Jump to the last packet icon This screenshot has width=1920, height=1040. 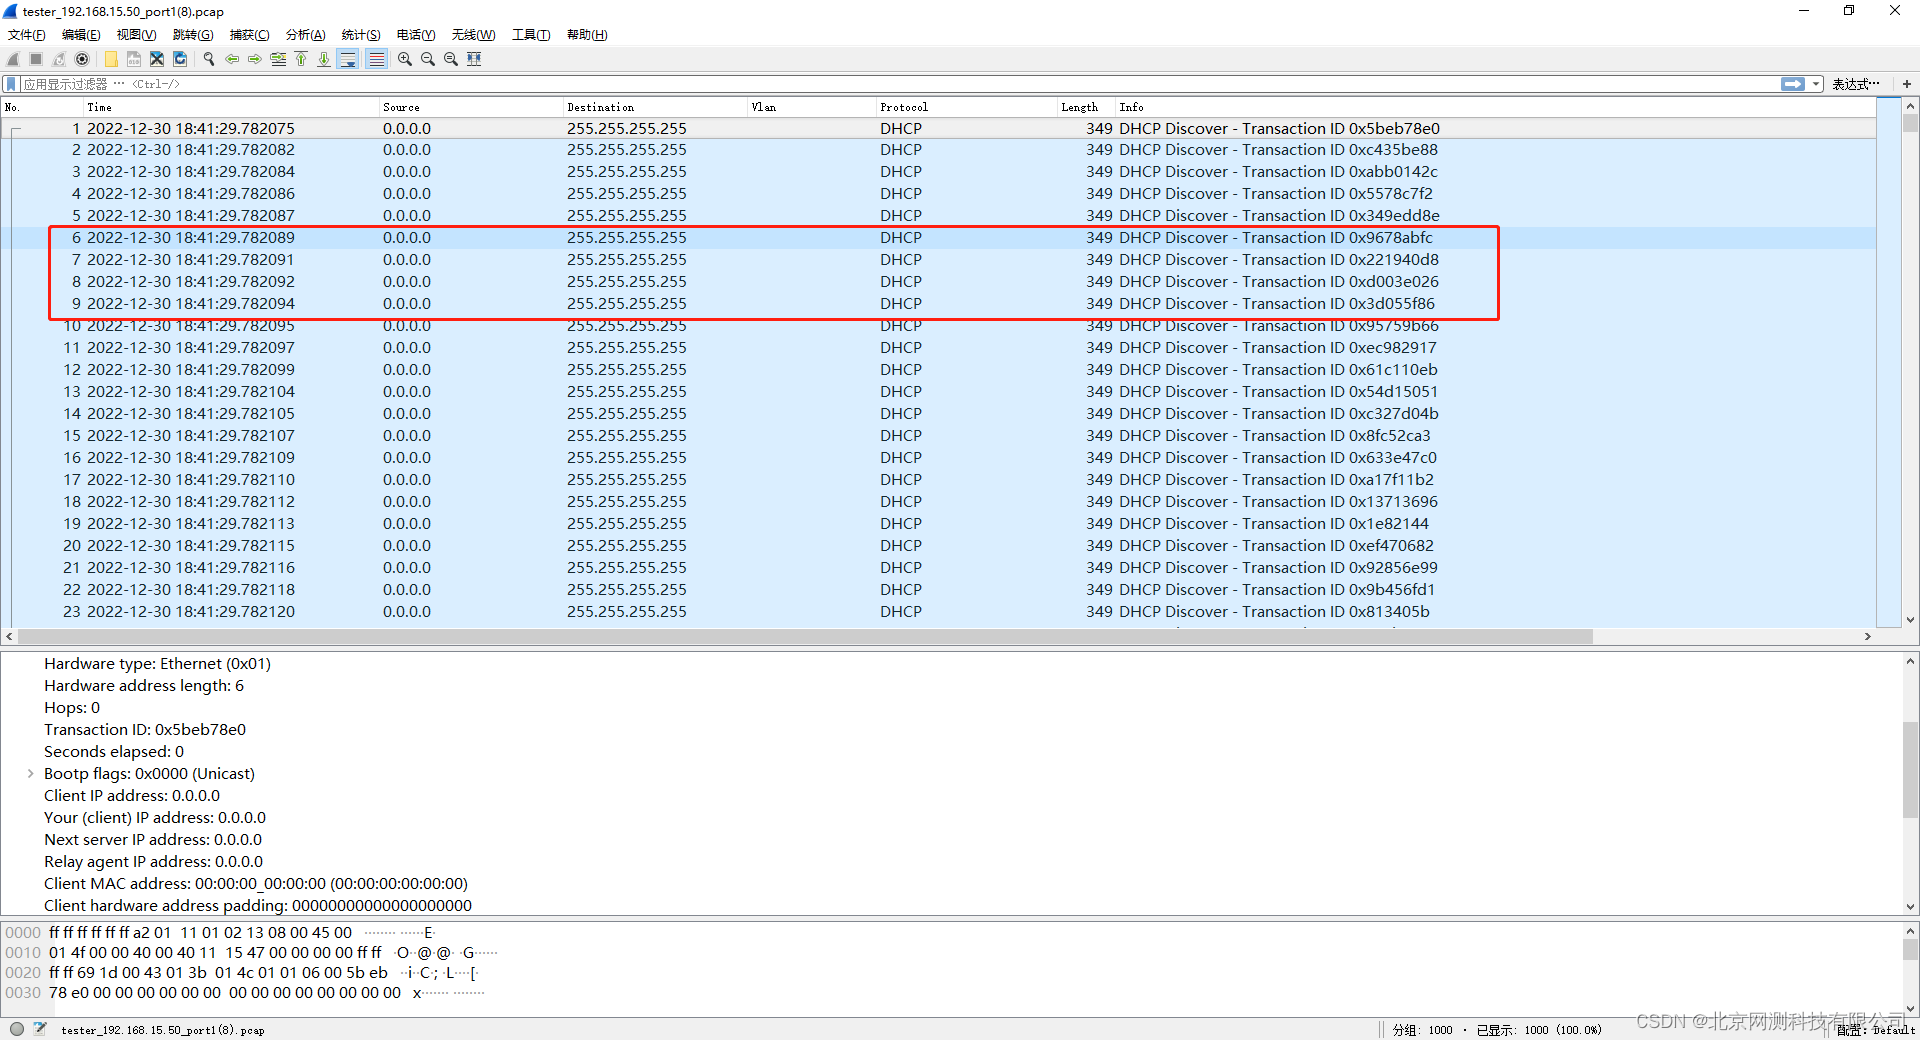coord(324,59)
